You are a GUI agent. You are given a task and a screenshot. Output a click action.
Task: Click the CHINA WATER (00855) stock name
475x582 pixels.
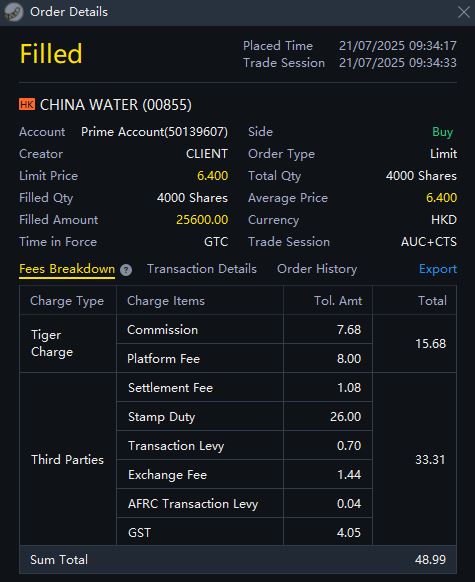click(x=116, y=105)
